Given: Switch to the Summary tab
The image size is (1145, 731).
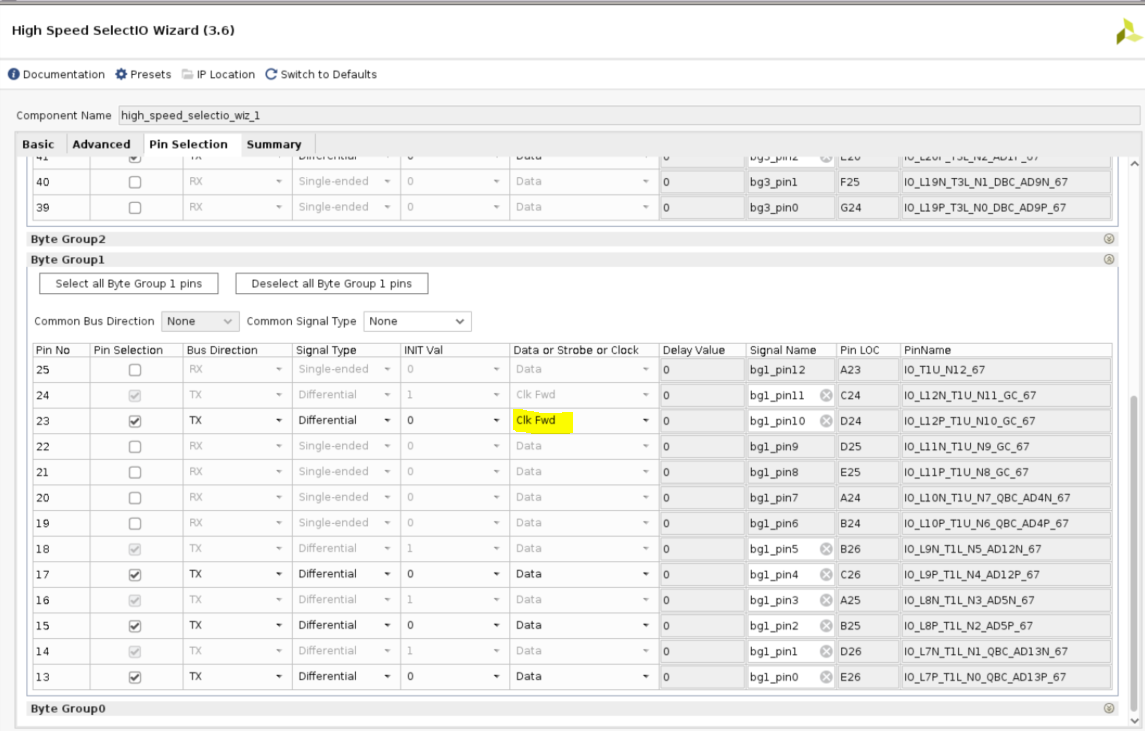Looking at the screenshot, I should click(x=274, y=145).
